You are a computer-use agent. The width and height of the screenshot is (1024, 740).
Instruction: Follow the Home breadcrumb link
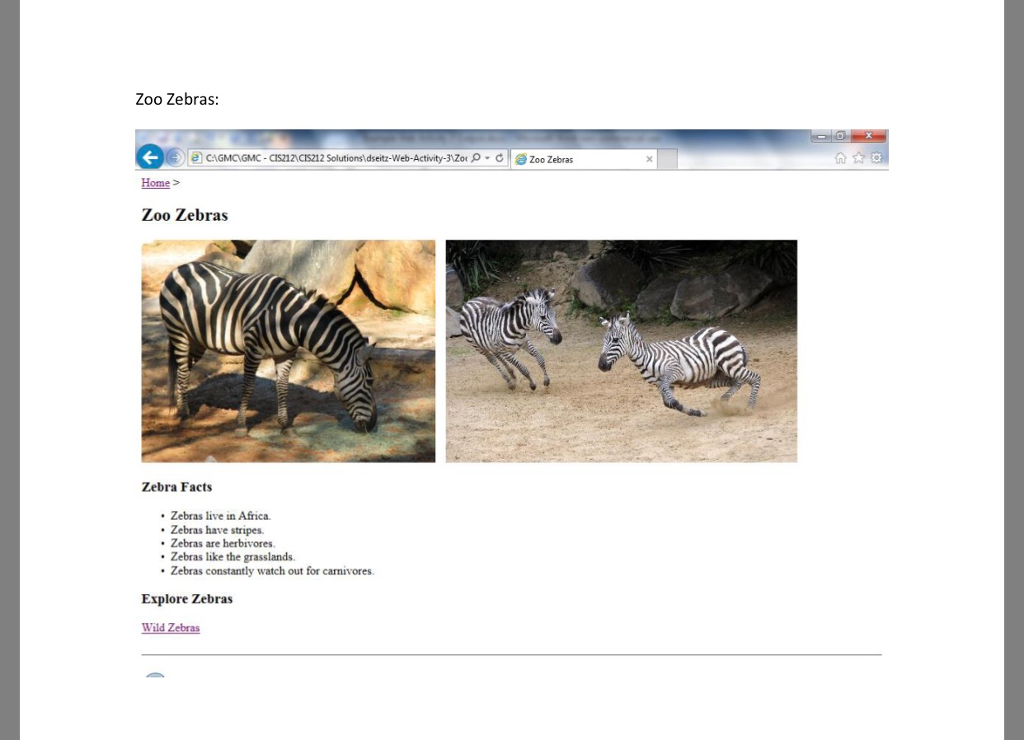coord(155,182)
